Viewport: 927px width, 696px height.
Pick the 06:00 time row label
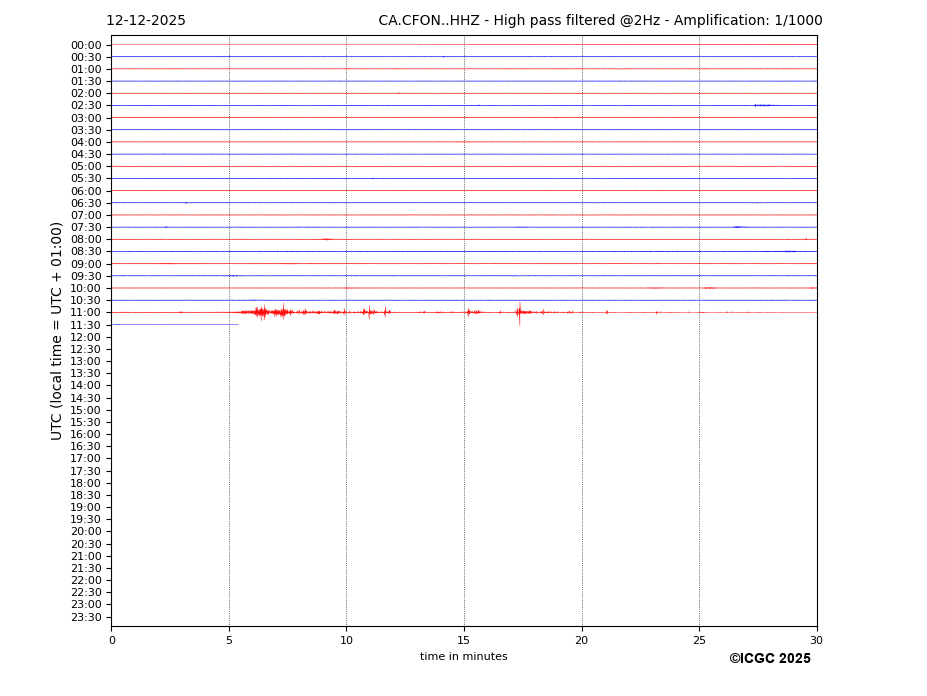(x=86, y=191)
